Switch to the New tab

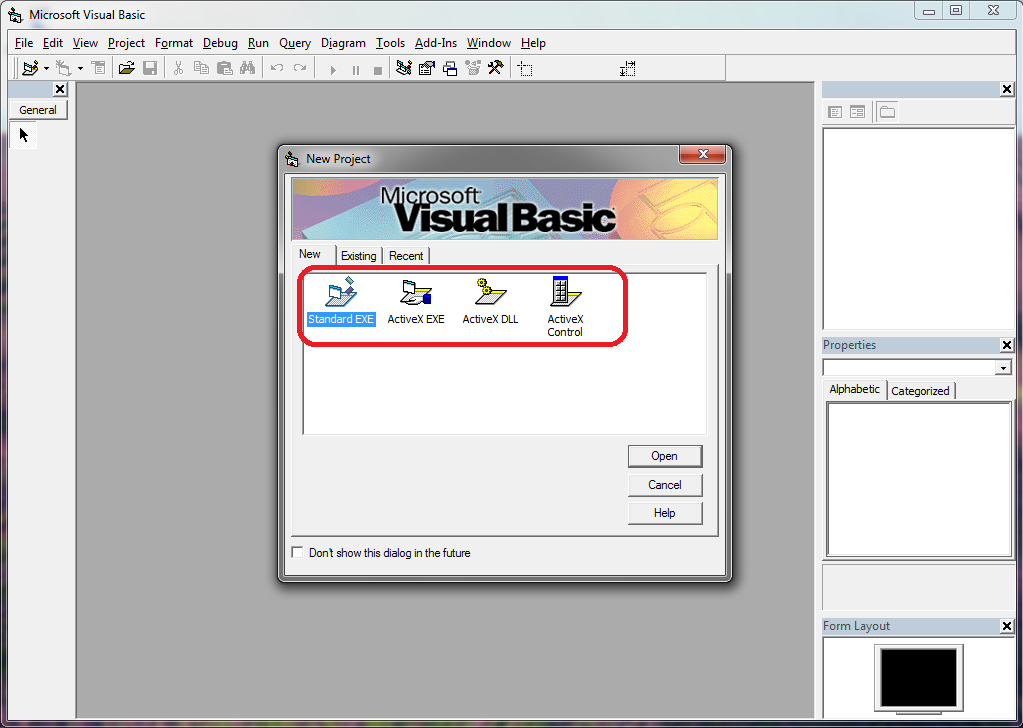[310, 254]
